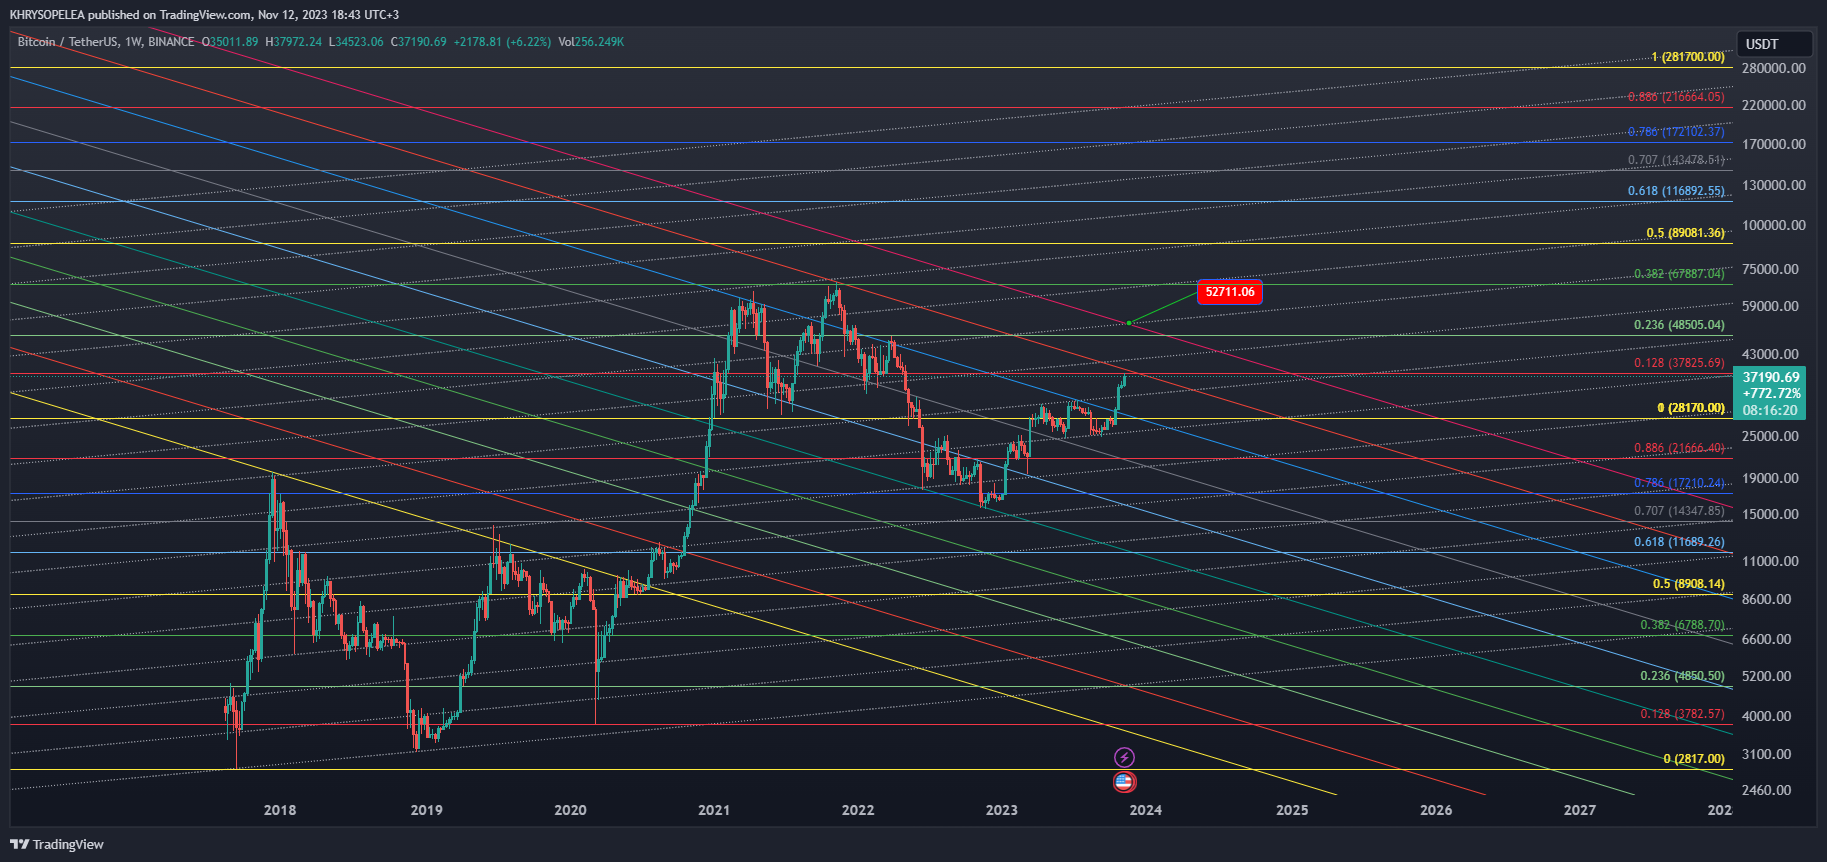Click 3100.00 on the price axis
Image resolution: width=1827 pixels, height=862 pixels.
point(1766,754)
